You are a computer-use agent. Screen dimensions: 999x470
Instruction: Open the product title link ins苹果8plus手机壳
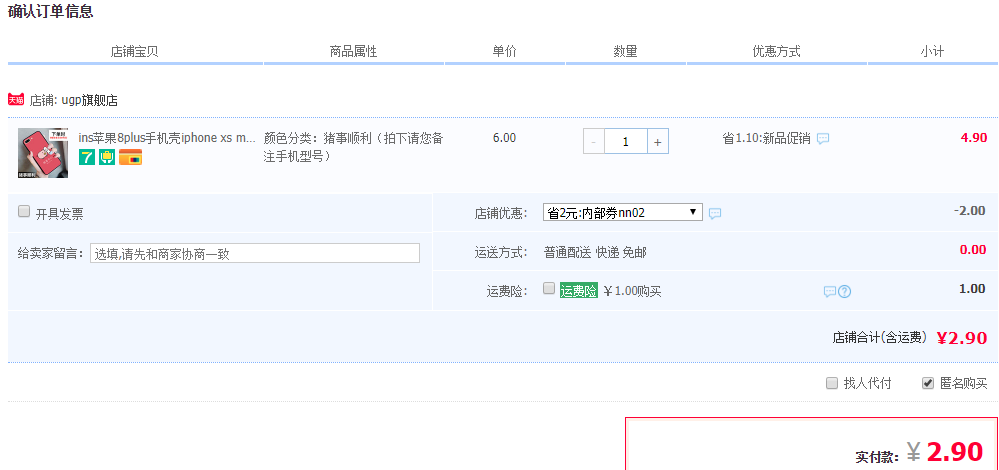pos(166,138)
